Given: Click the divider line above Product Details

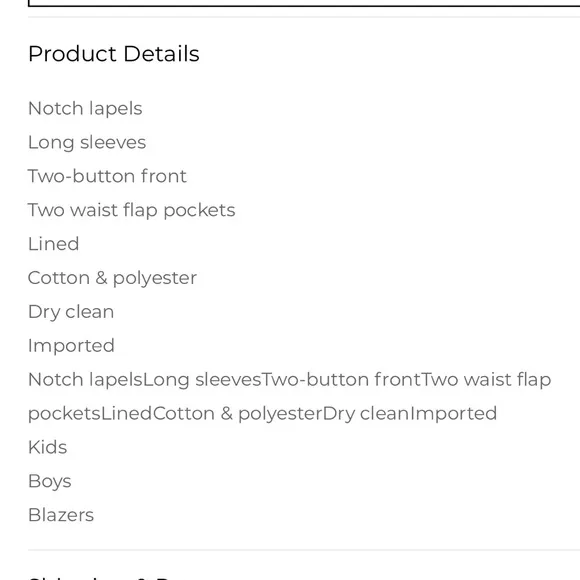Looking at the screenshot, I should [x=304, y=17].
